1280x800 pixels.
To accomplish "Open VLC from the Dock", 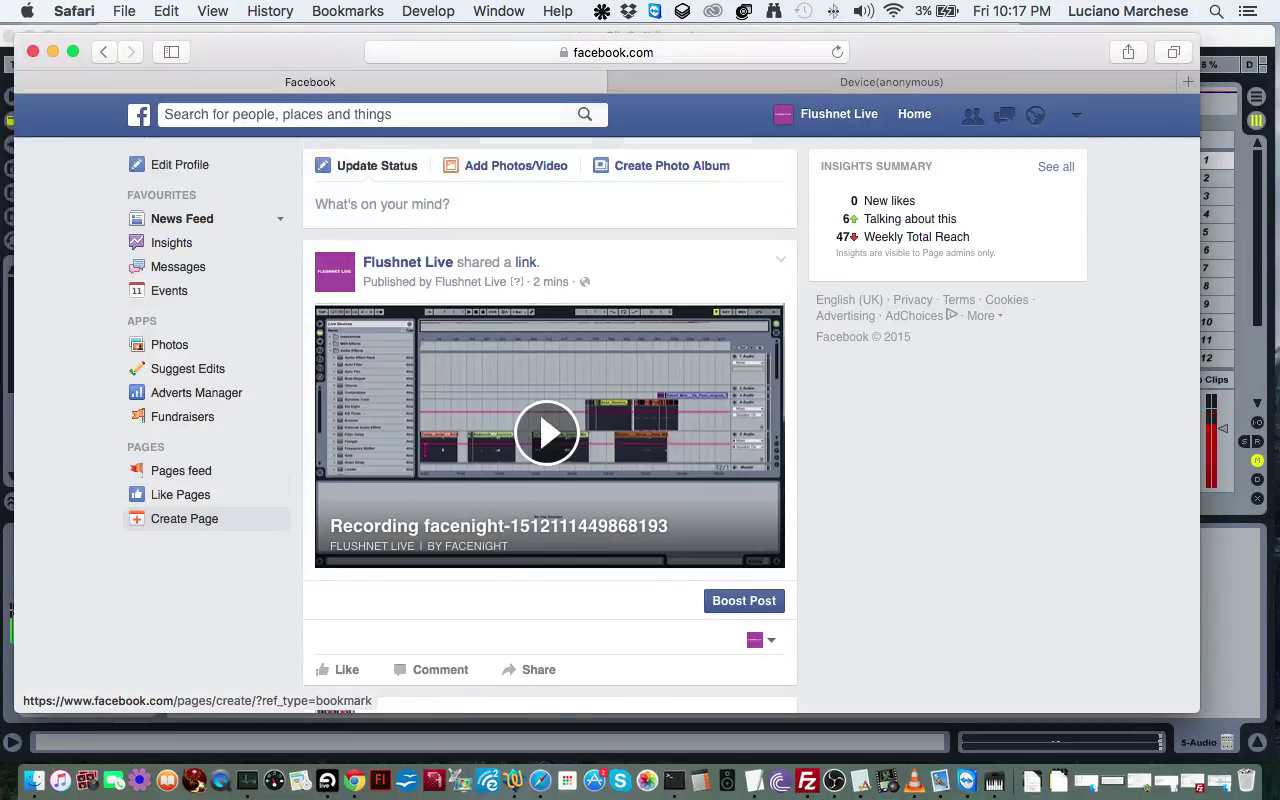I will (x=914, y=781).
